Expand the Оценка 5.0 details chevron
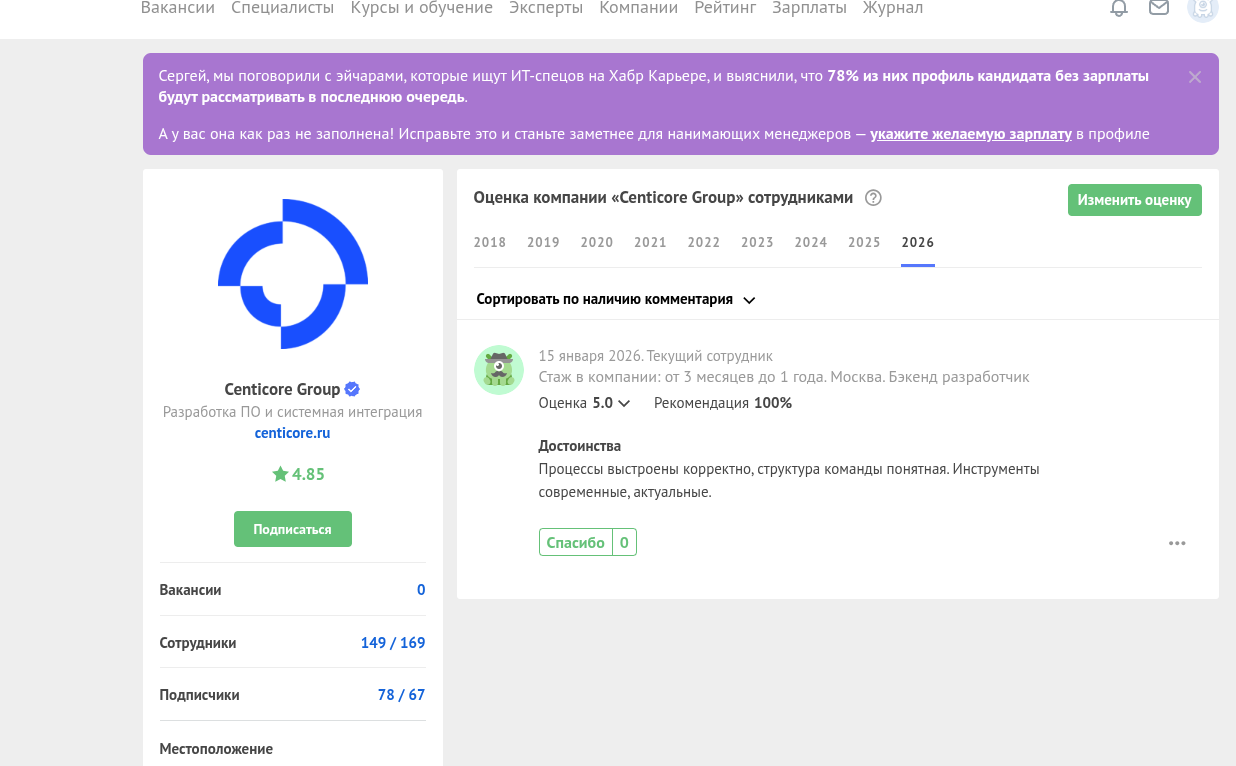 tap(624, 403)
